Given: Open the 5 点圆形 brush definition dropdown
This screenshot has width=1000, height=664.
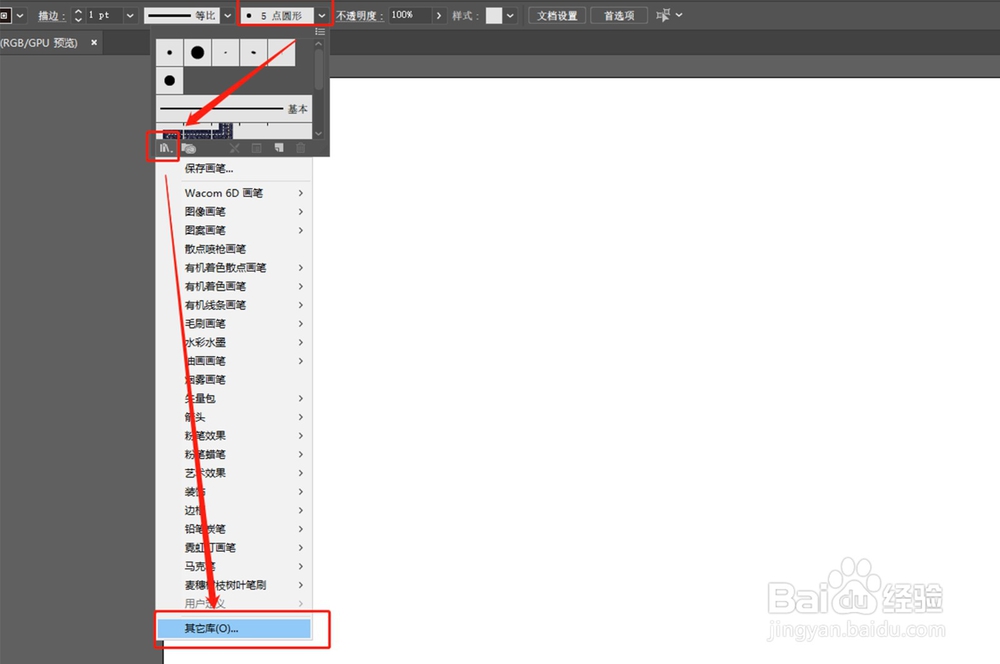Looking at the screenshot, I should pyautogui.click(x=322, y=15).
